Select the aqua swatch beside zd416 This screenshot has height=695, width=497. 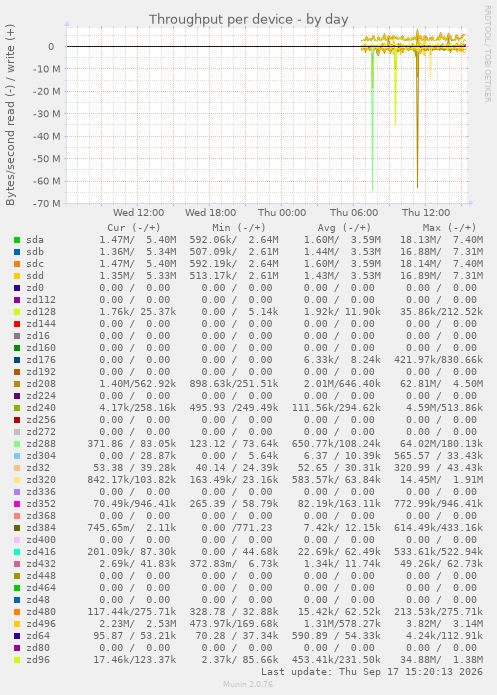(17, 552)
